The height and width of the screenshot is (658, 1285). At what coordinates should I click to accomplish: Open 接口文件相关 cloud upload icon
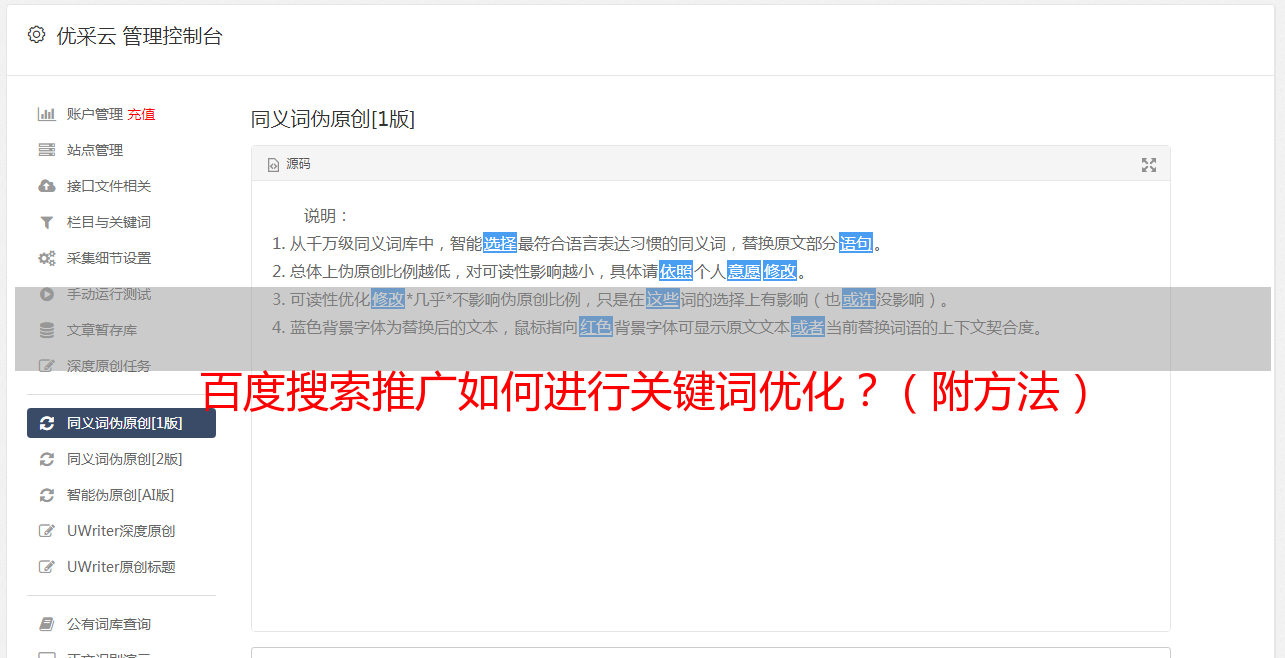pyautogui.click(x=46, y=186)
